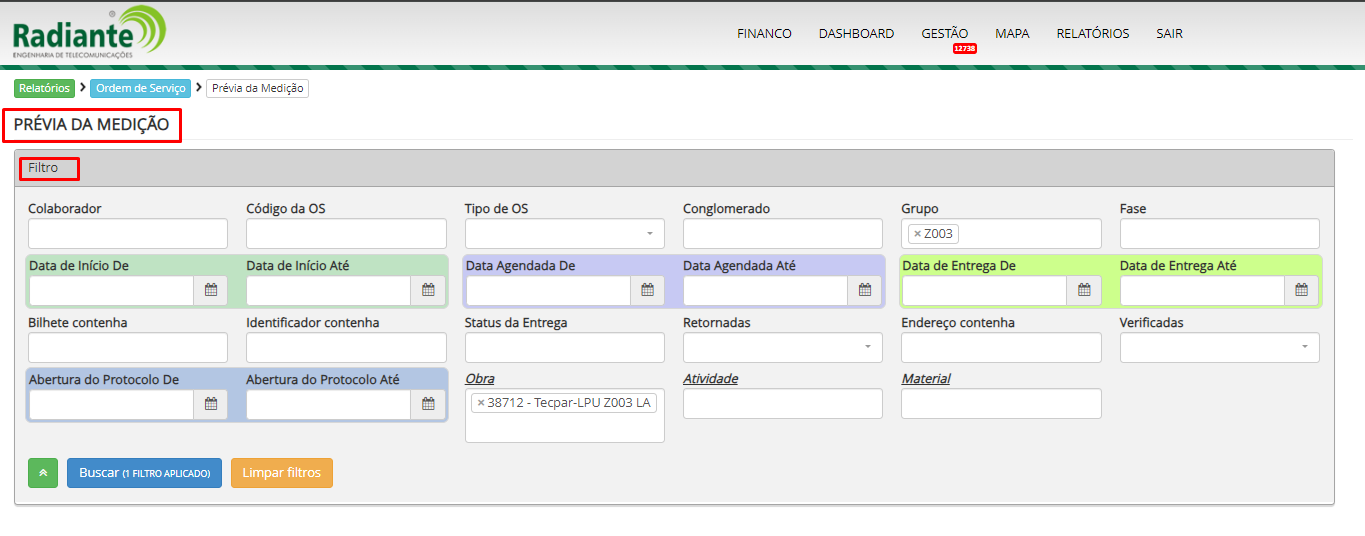The image size is (1365, 536).
Task: Open calendar for Data de Início Até
Action: tap(428, 290)
